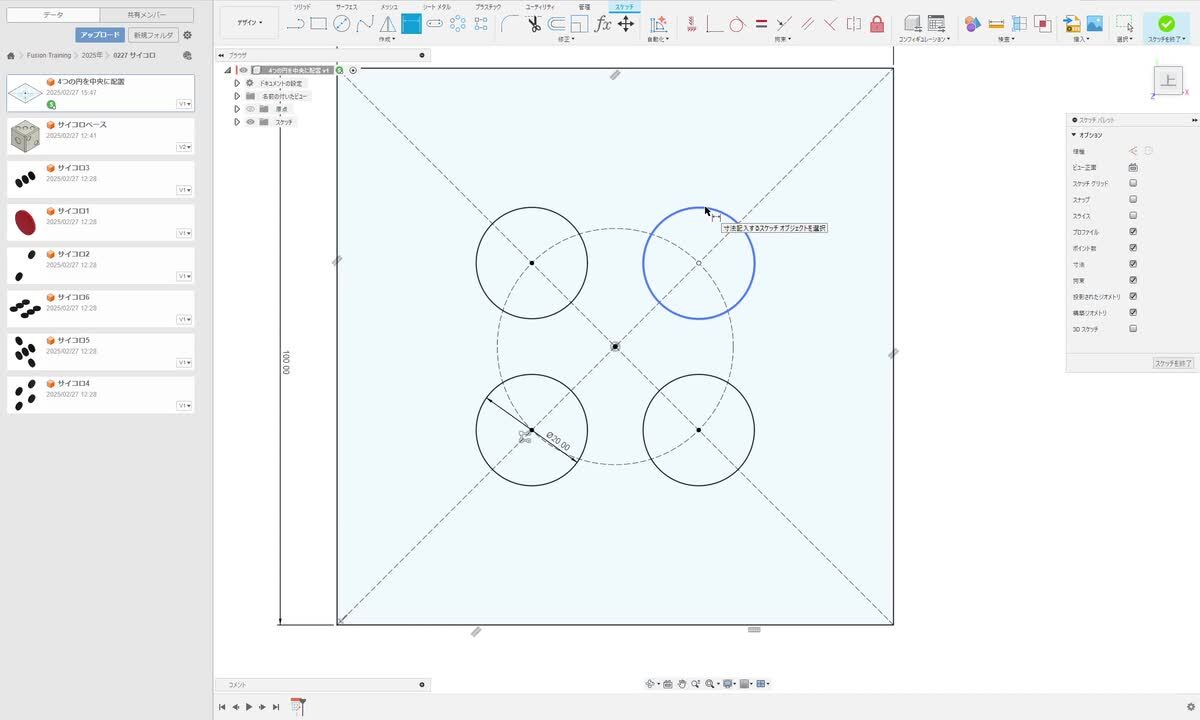The height and width of the screenshot is (720, 1200).
Task: Switch to the メッシュ tab
Action: (389, 7)
